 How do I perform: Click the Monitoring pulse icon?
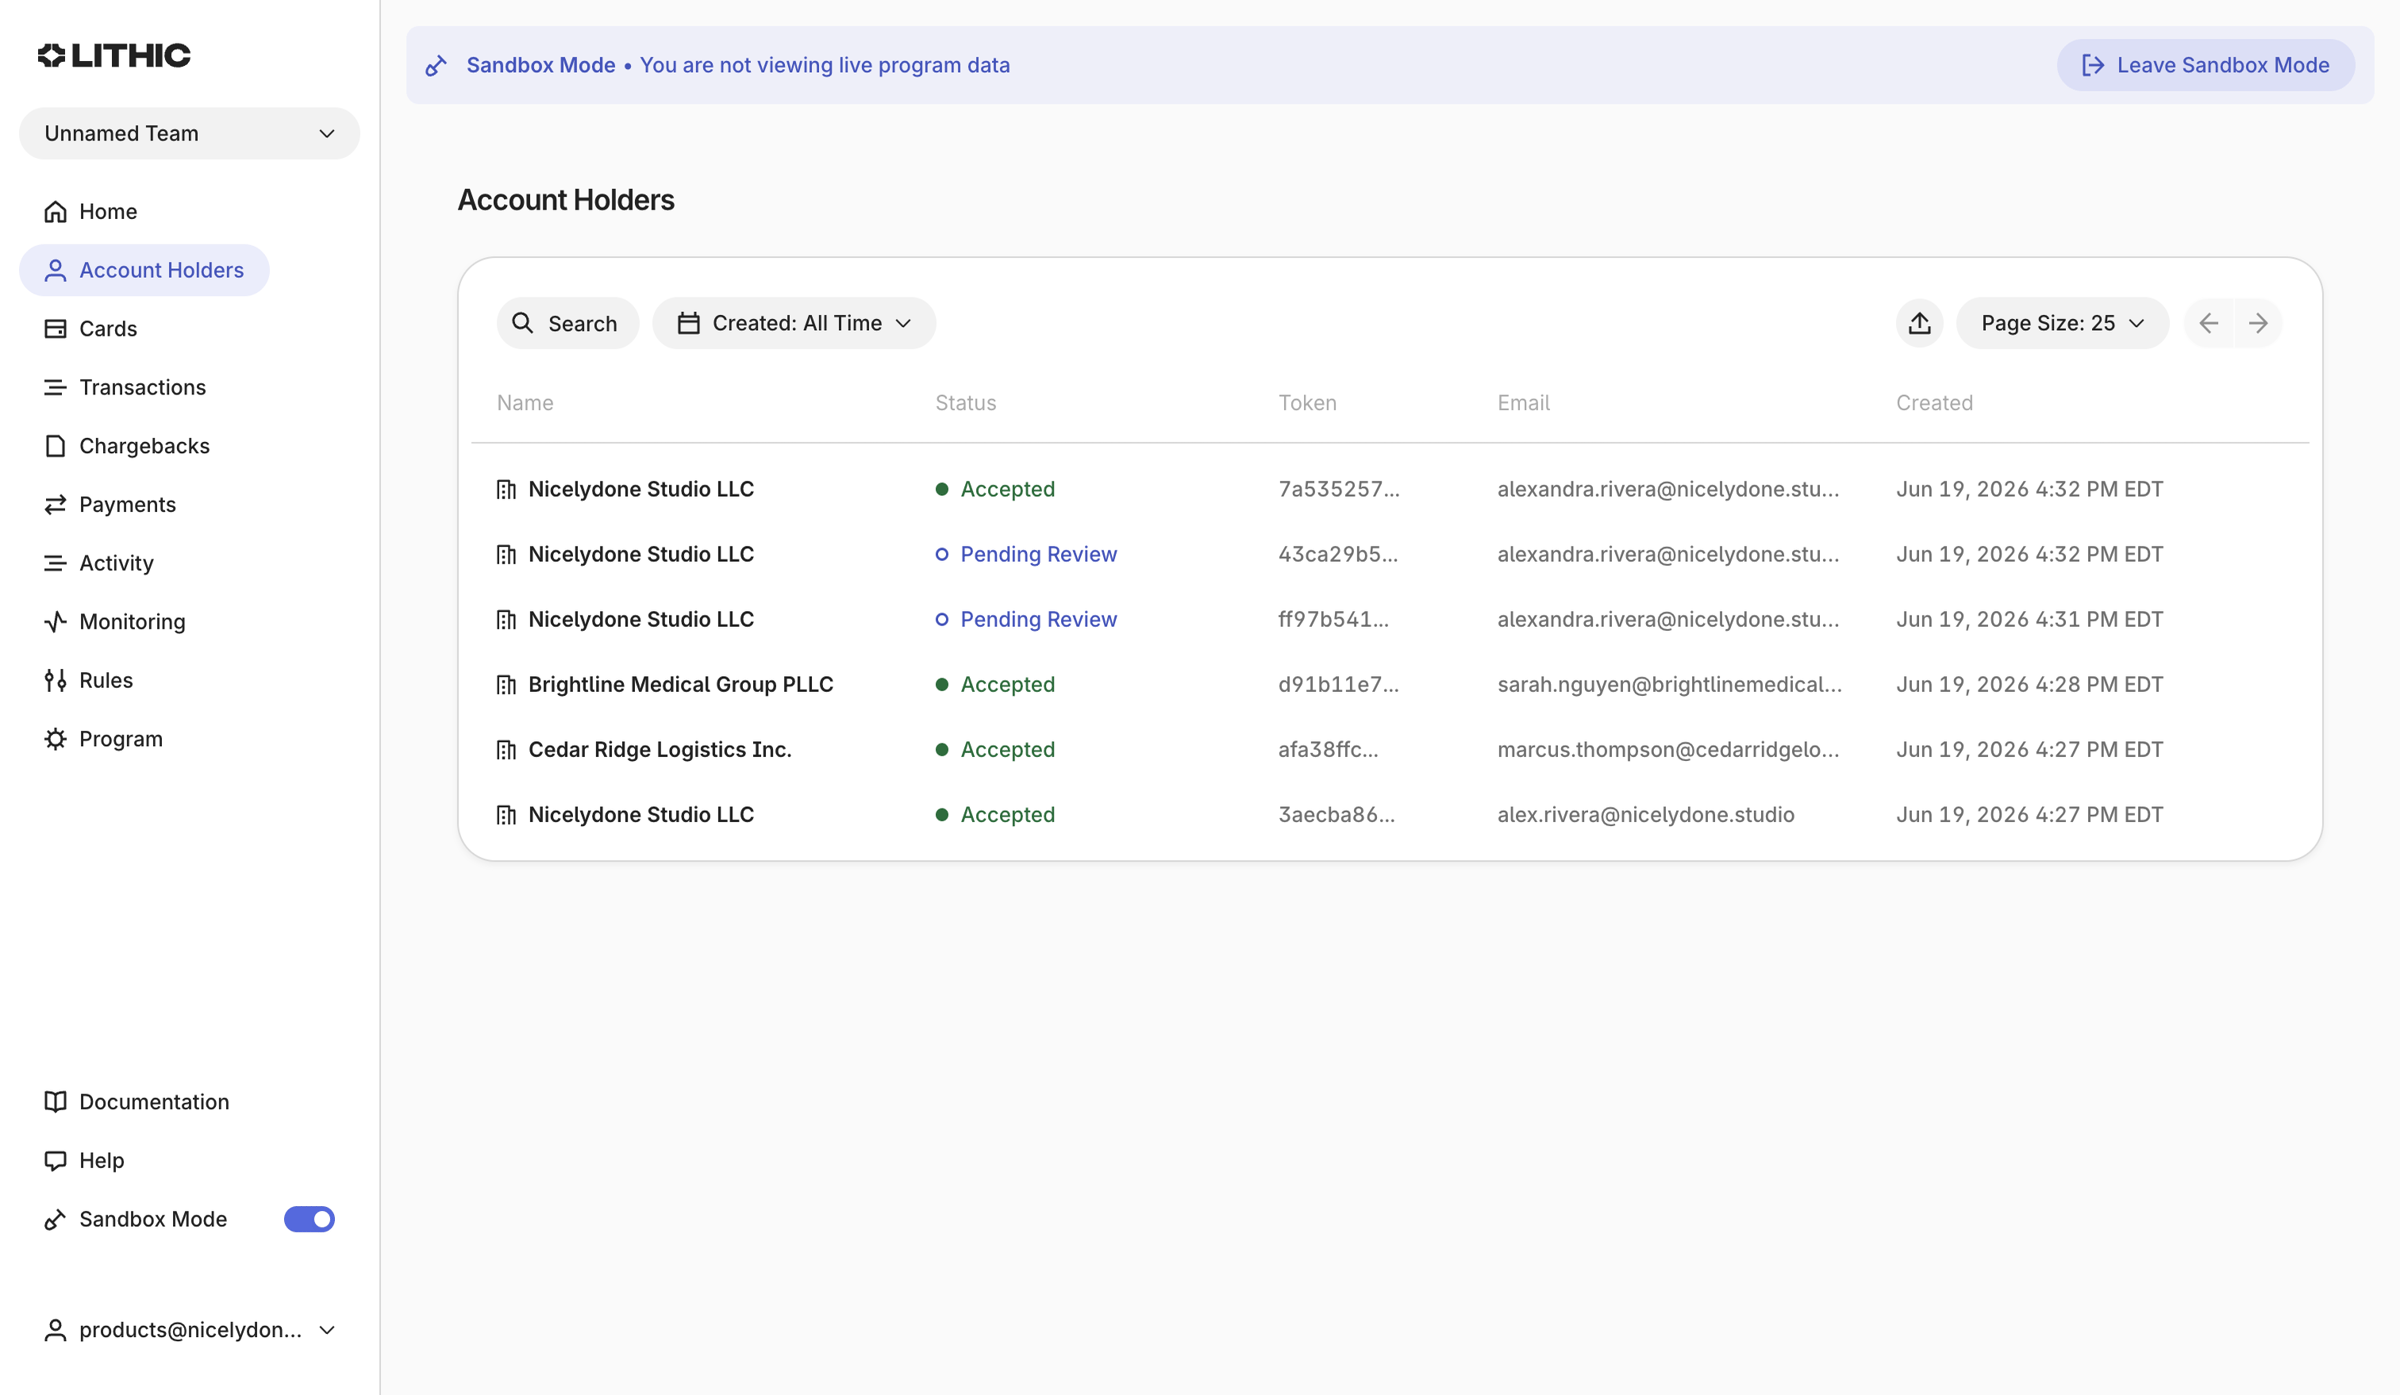55,621
